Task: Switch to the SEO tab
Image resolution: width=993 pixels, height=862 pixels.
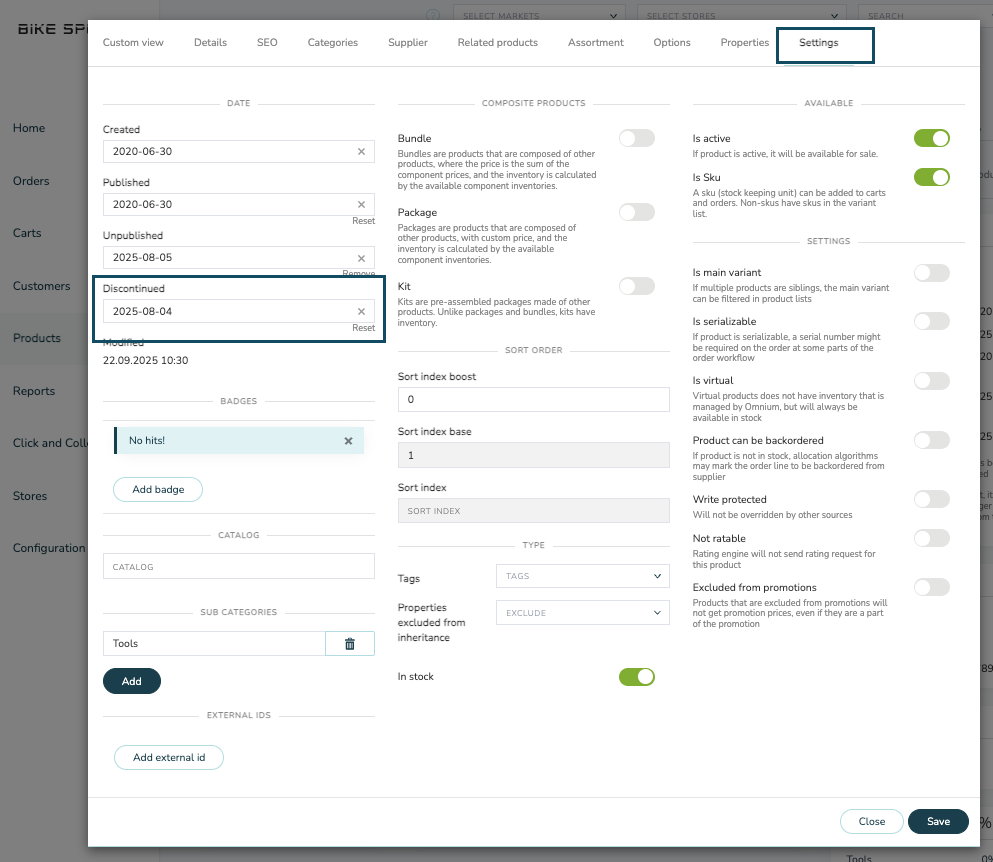Action: [x=267, y=43]
